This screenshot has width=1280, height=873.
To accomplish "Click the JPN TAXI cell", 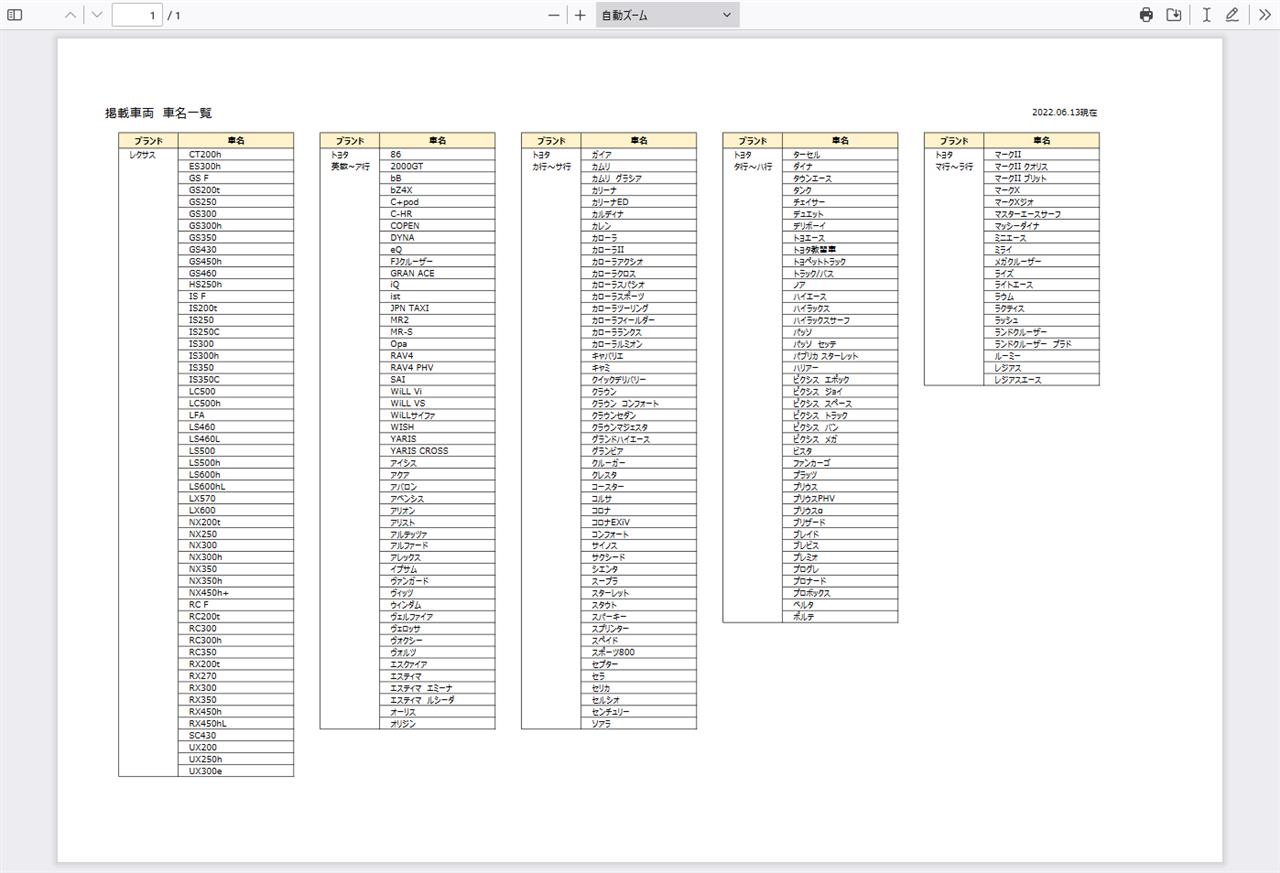I will (437, 308).
